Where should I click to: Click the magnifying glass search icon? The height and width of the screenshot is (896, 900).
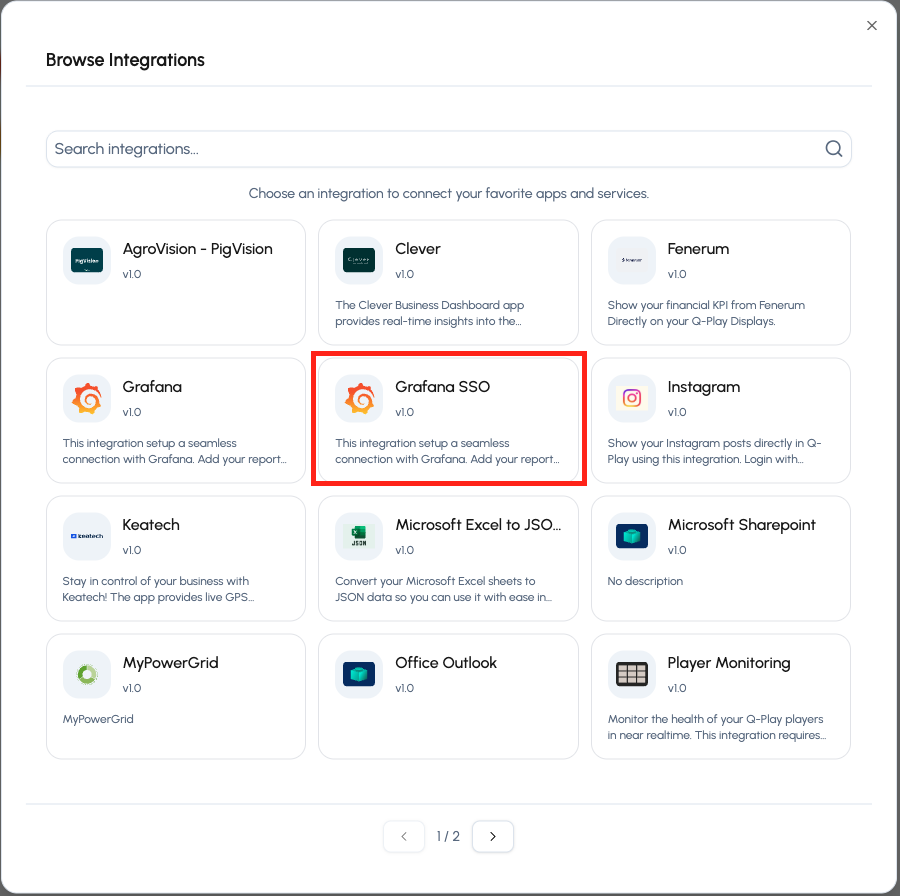[x=833, y=149]
